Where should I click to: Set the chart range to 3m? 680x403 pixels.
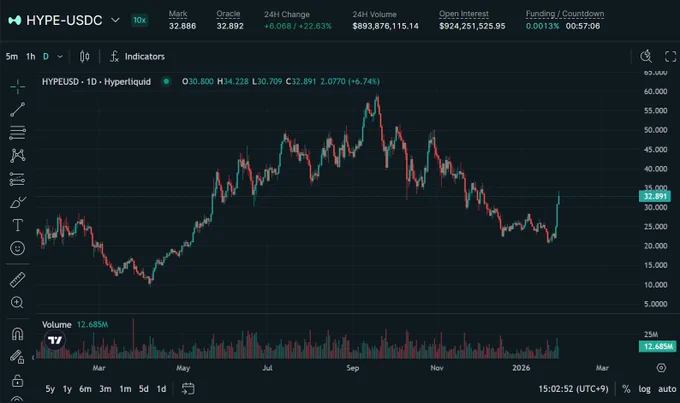[x=105, y=389]
